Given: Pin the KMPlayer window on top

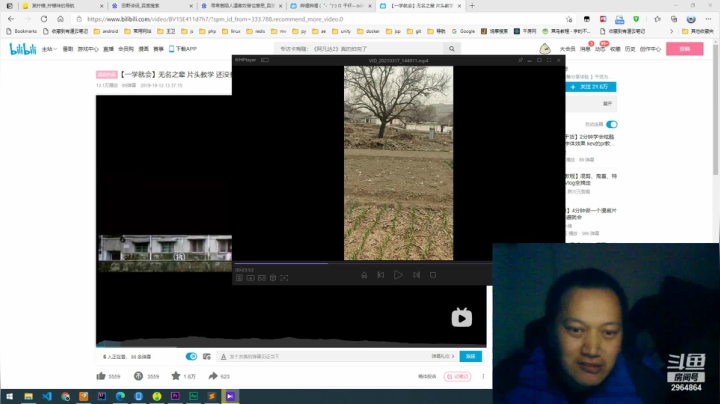Looking at the screenshot, I should click(520, 60).
